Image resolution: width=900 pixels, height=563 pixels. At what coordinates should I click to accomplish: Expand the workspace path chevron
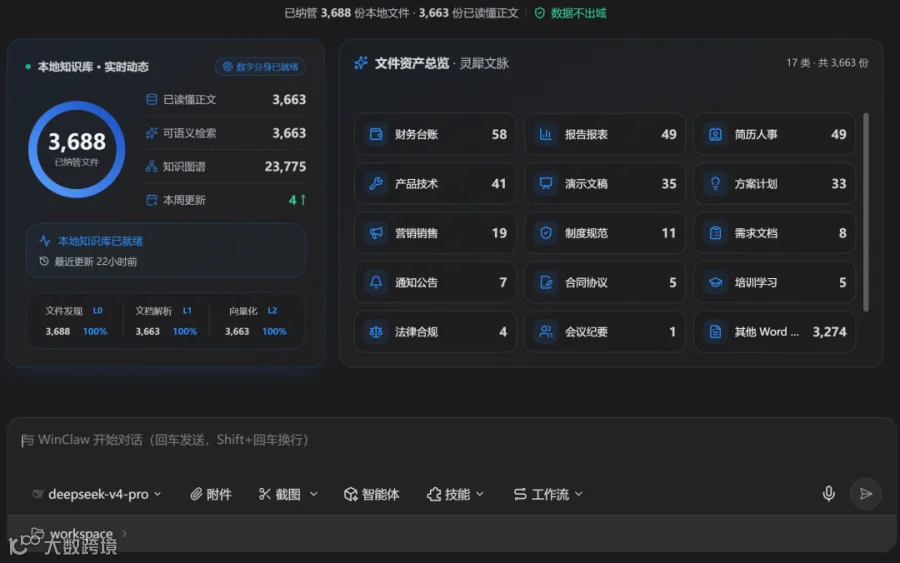pos(124,533)
